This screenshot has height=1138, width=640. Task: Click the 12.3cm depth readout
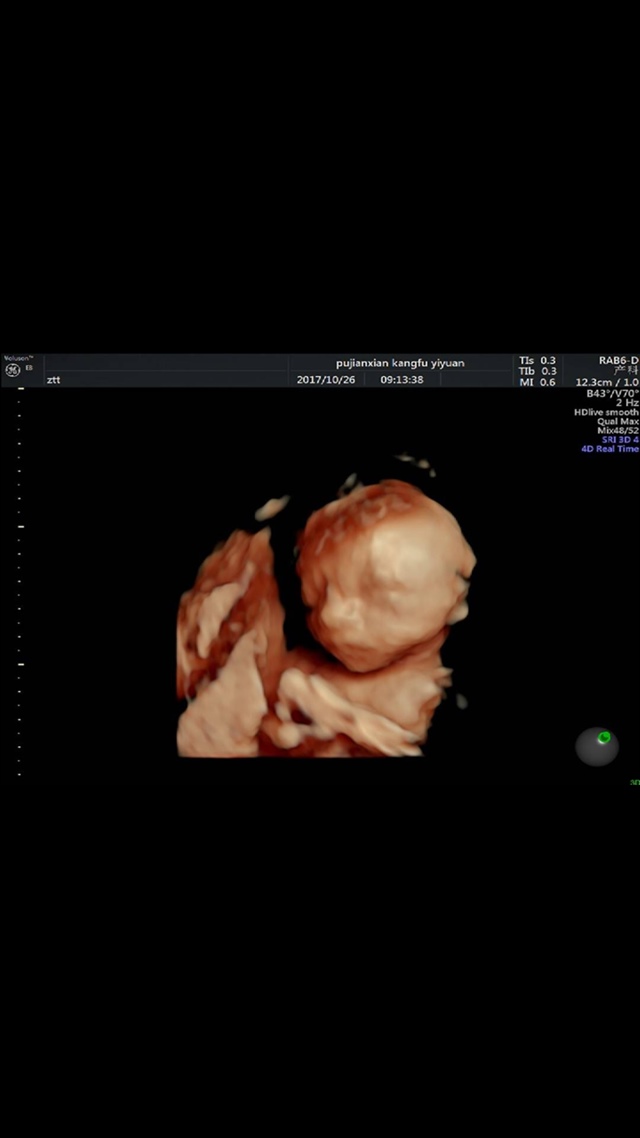[x=593, y=382]
